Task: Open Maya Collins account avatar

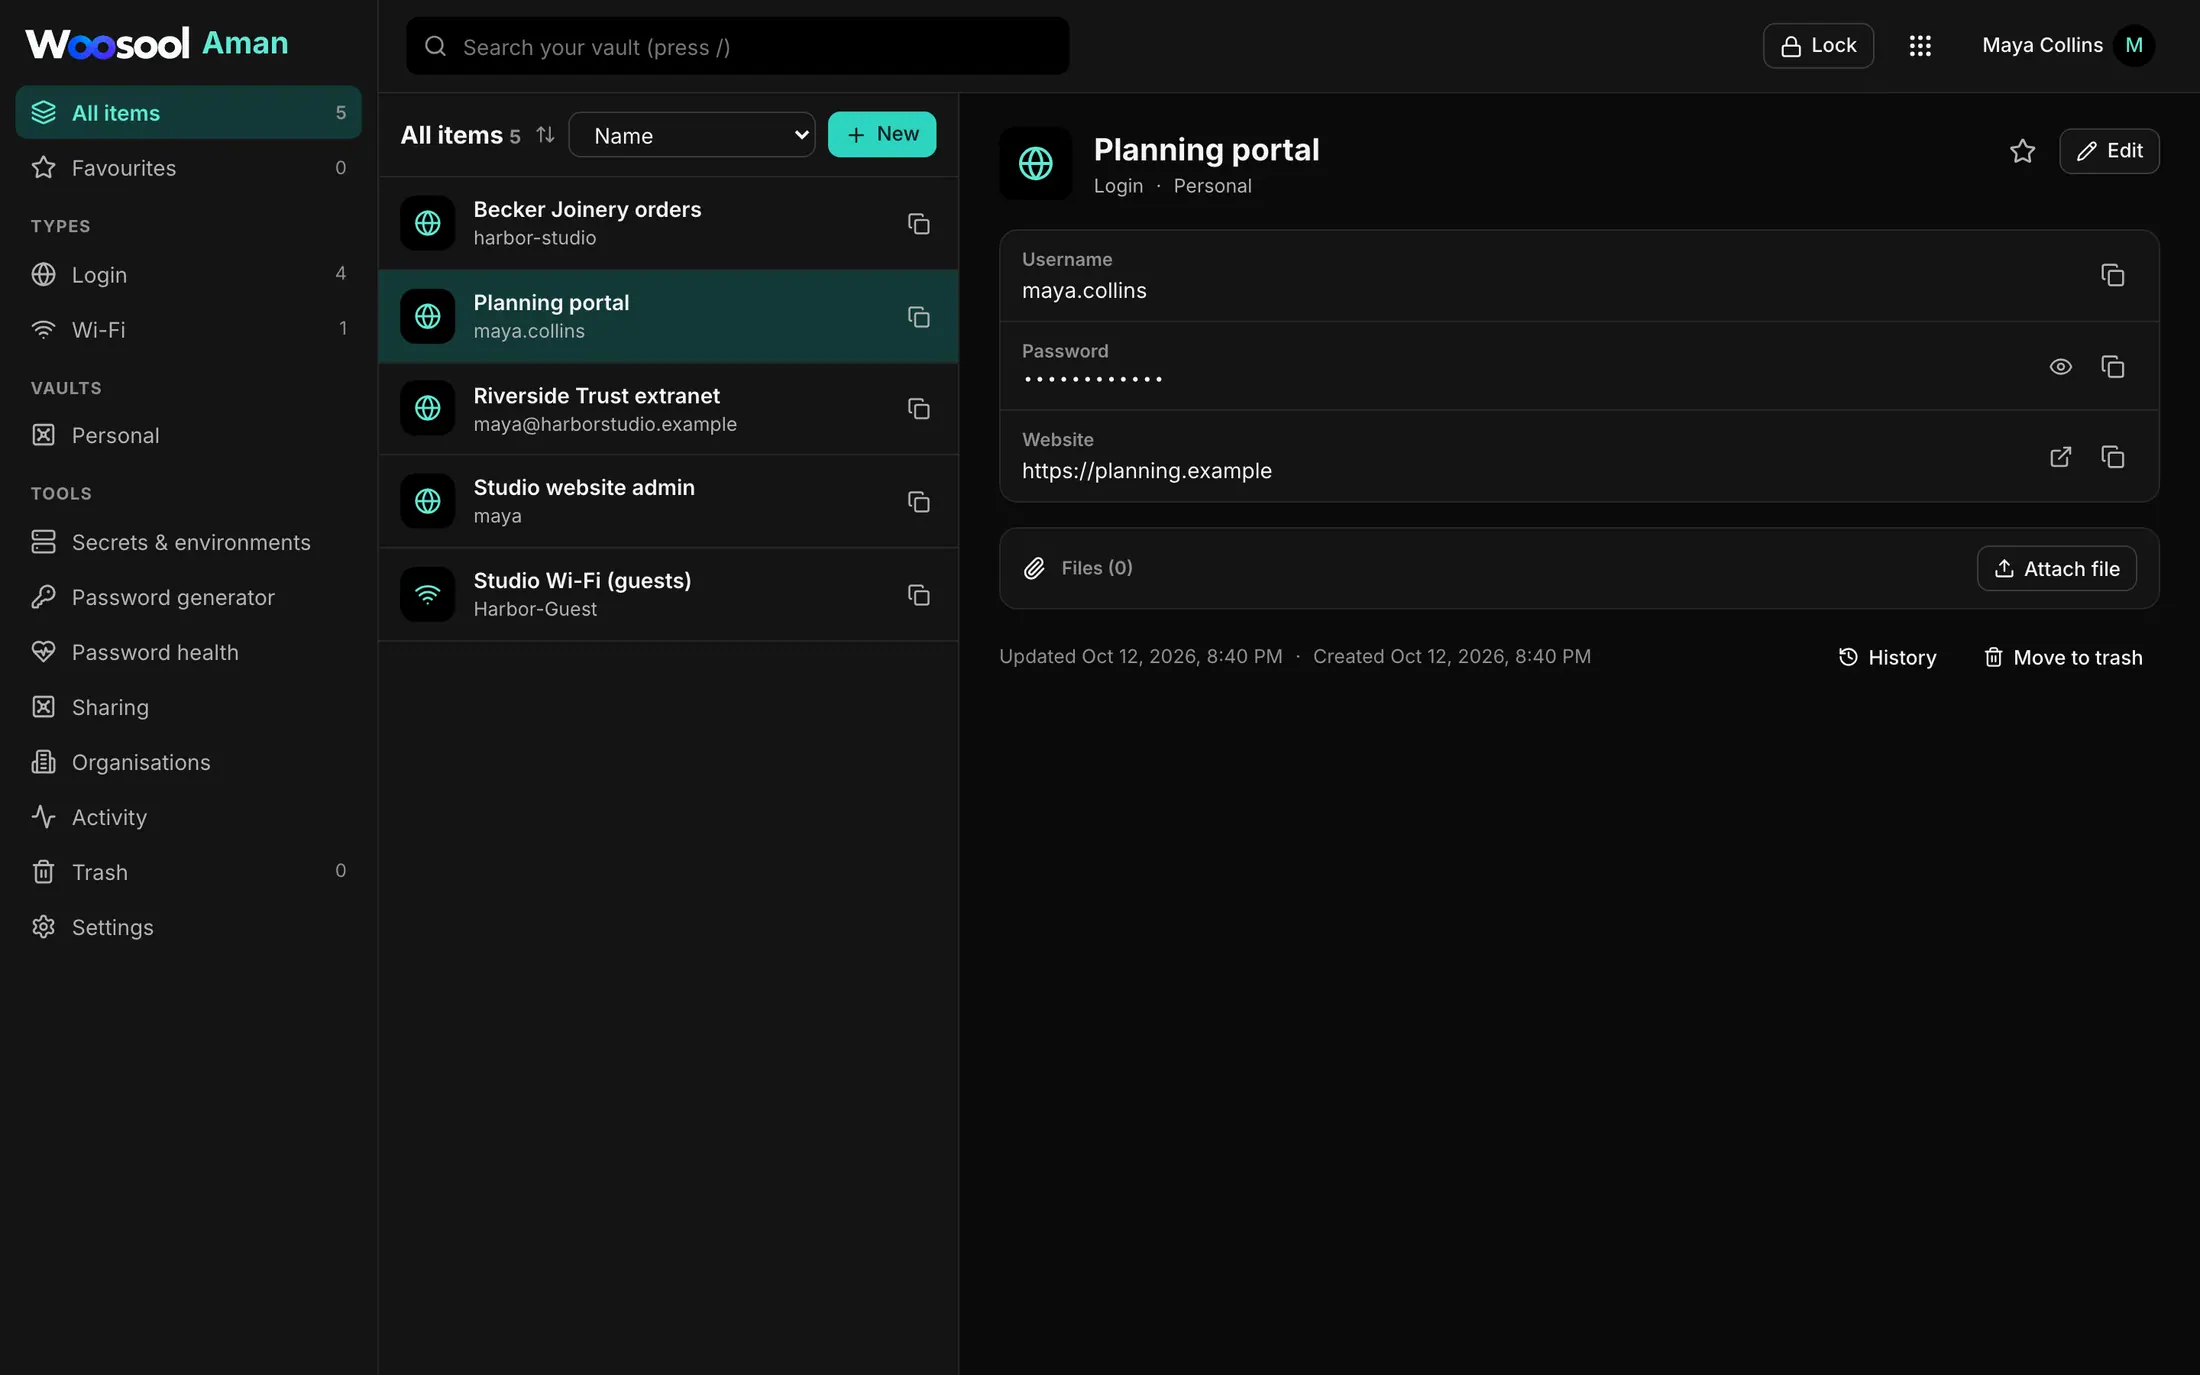Action: point(2133,46)
